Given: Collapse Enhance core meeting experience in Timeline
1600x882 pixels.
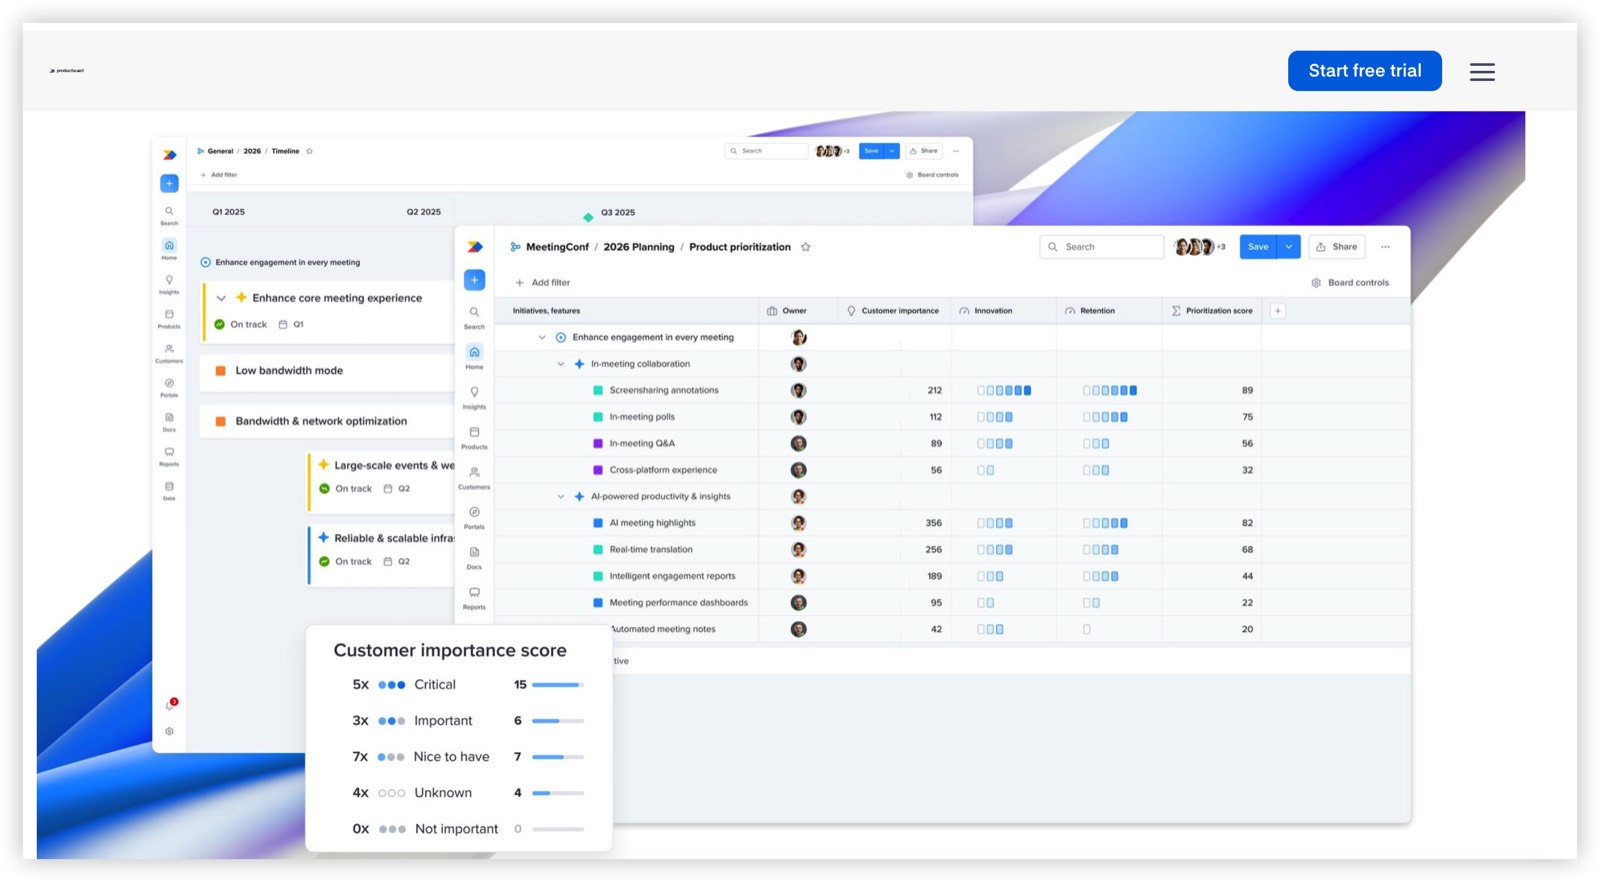Looking at the screenshot, I should [221, 298].
